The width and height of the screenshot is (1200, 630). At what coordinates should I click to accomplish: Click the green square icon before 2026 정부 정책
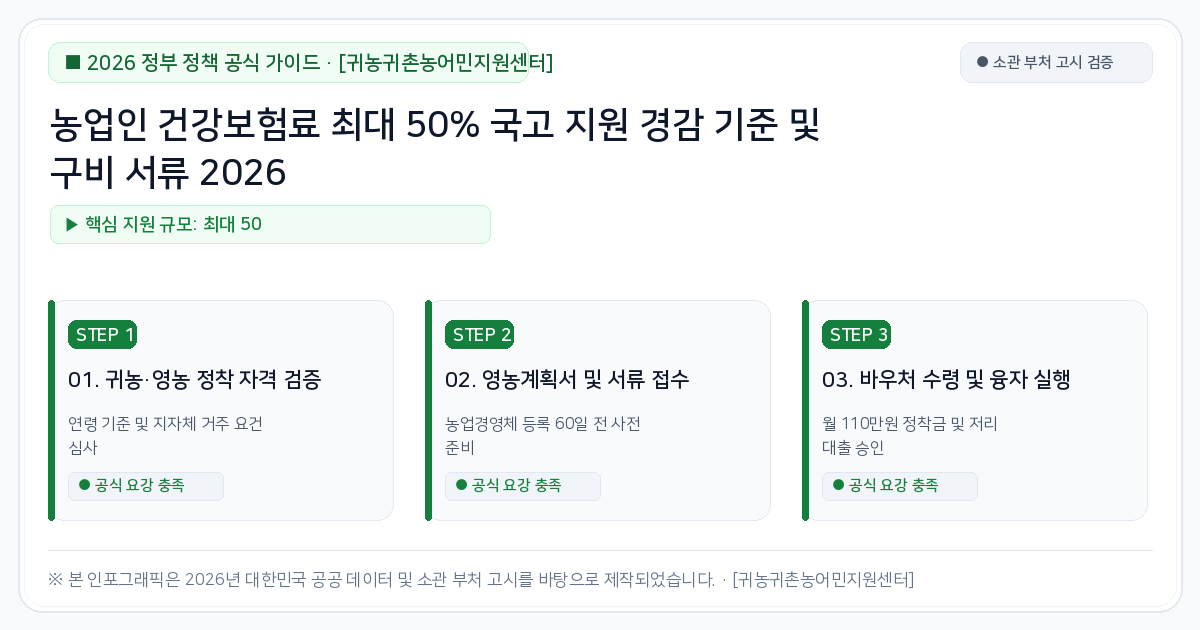pos(73,63)
